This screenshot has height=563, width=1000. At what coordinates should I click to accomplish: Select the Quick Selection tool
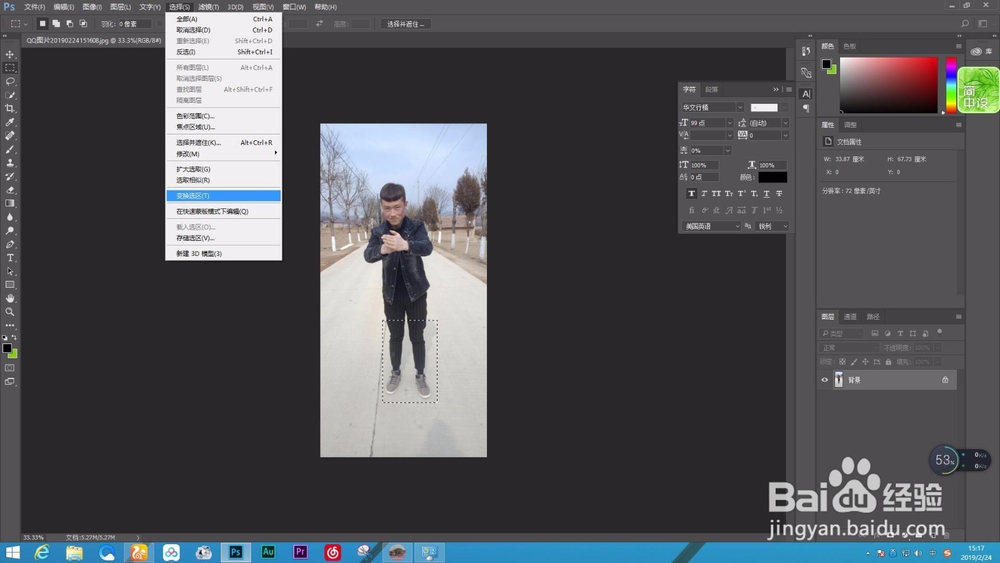point(10,95)
